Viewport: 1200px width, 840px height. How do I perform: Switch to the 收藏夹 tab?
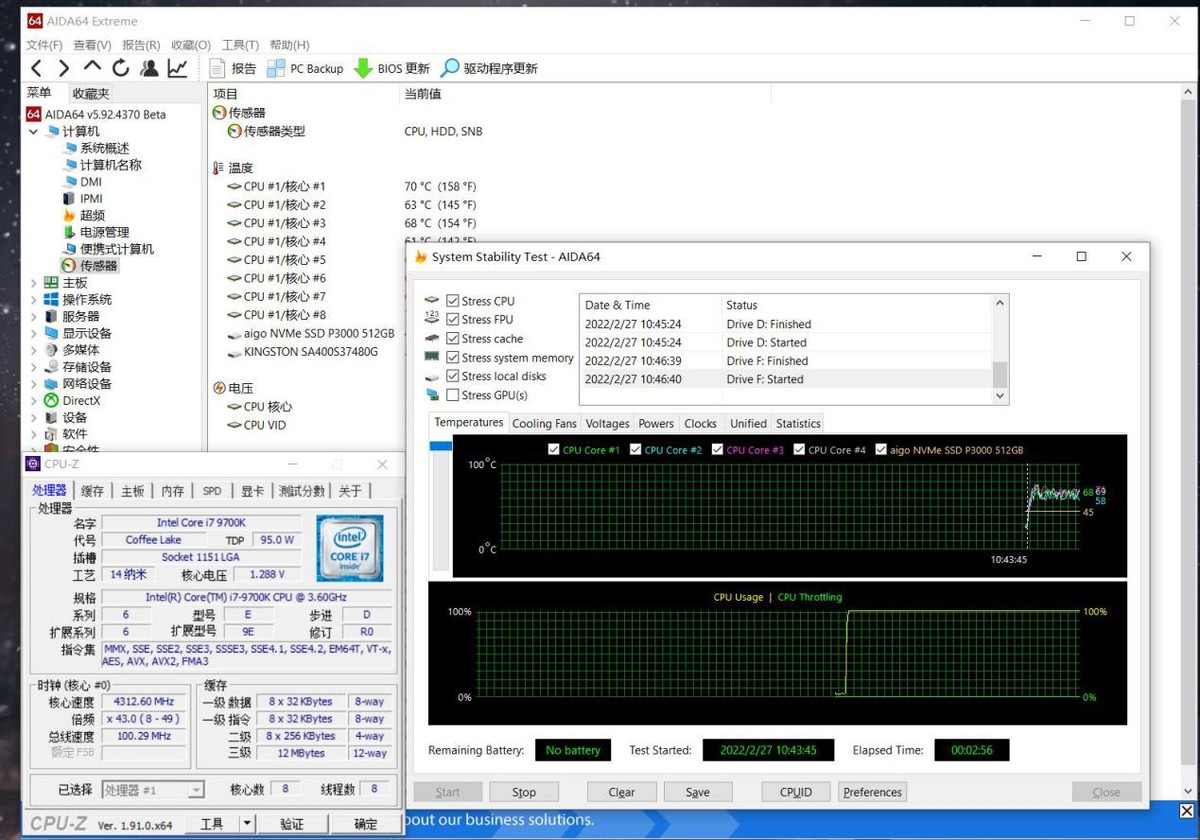tap(91, 93)
